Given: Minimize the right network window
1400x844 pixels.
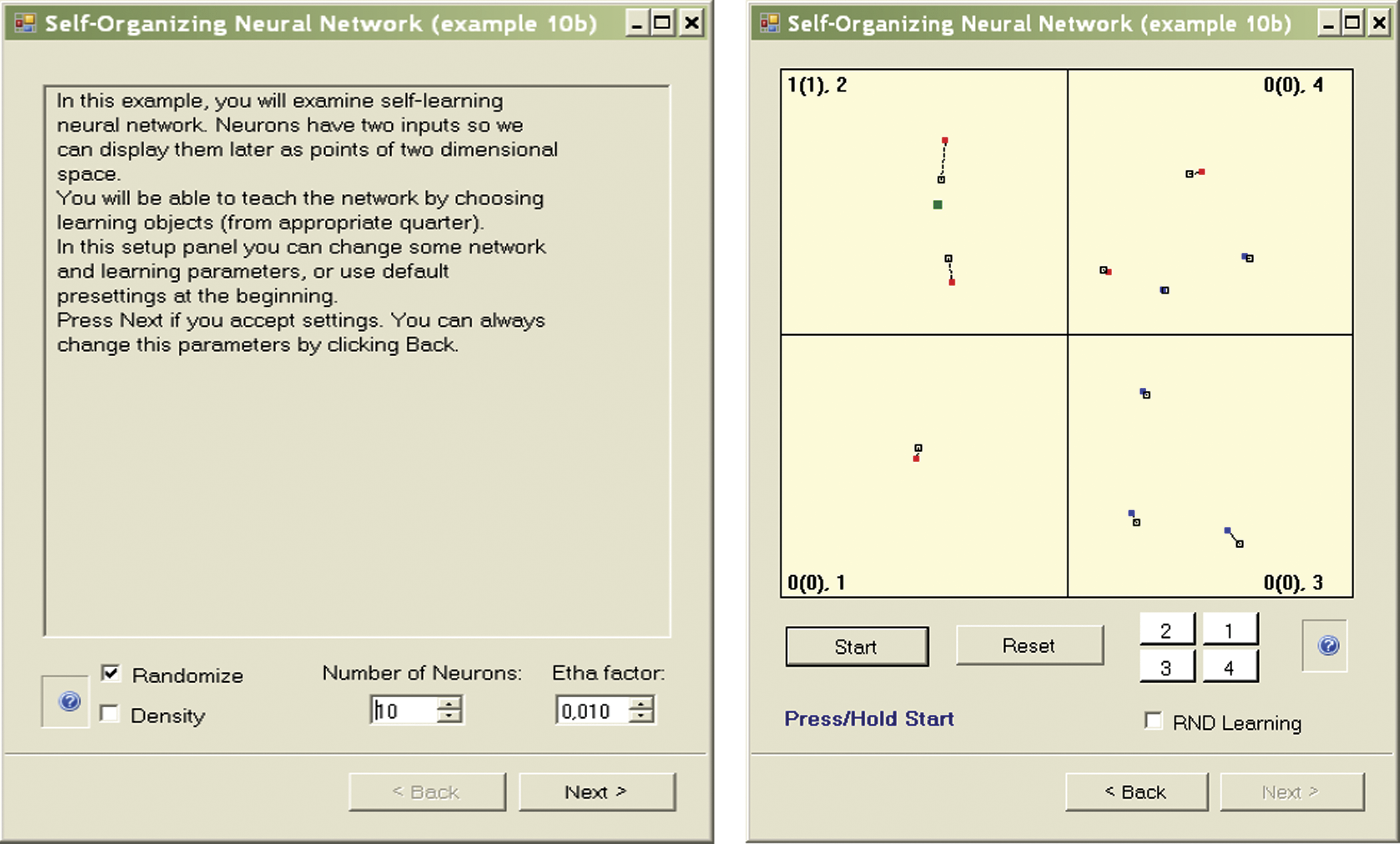Looking at the screenshot, I should 1326,25.
